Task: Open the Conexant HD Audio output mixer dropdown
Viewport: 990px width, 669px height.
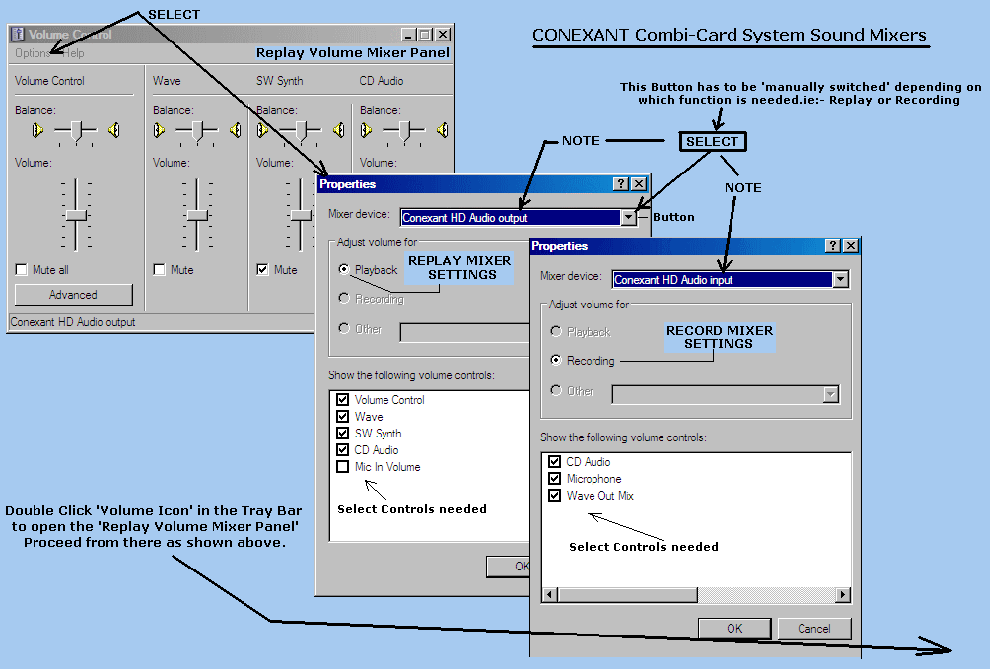Action: tap(629, 218)
